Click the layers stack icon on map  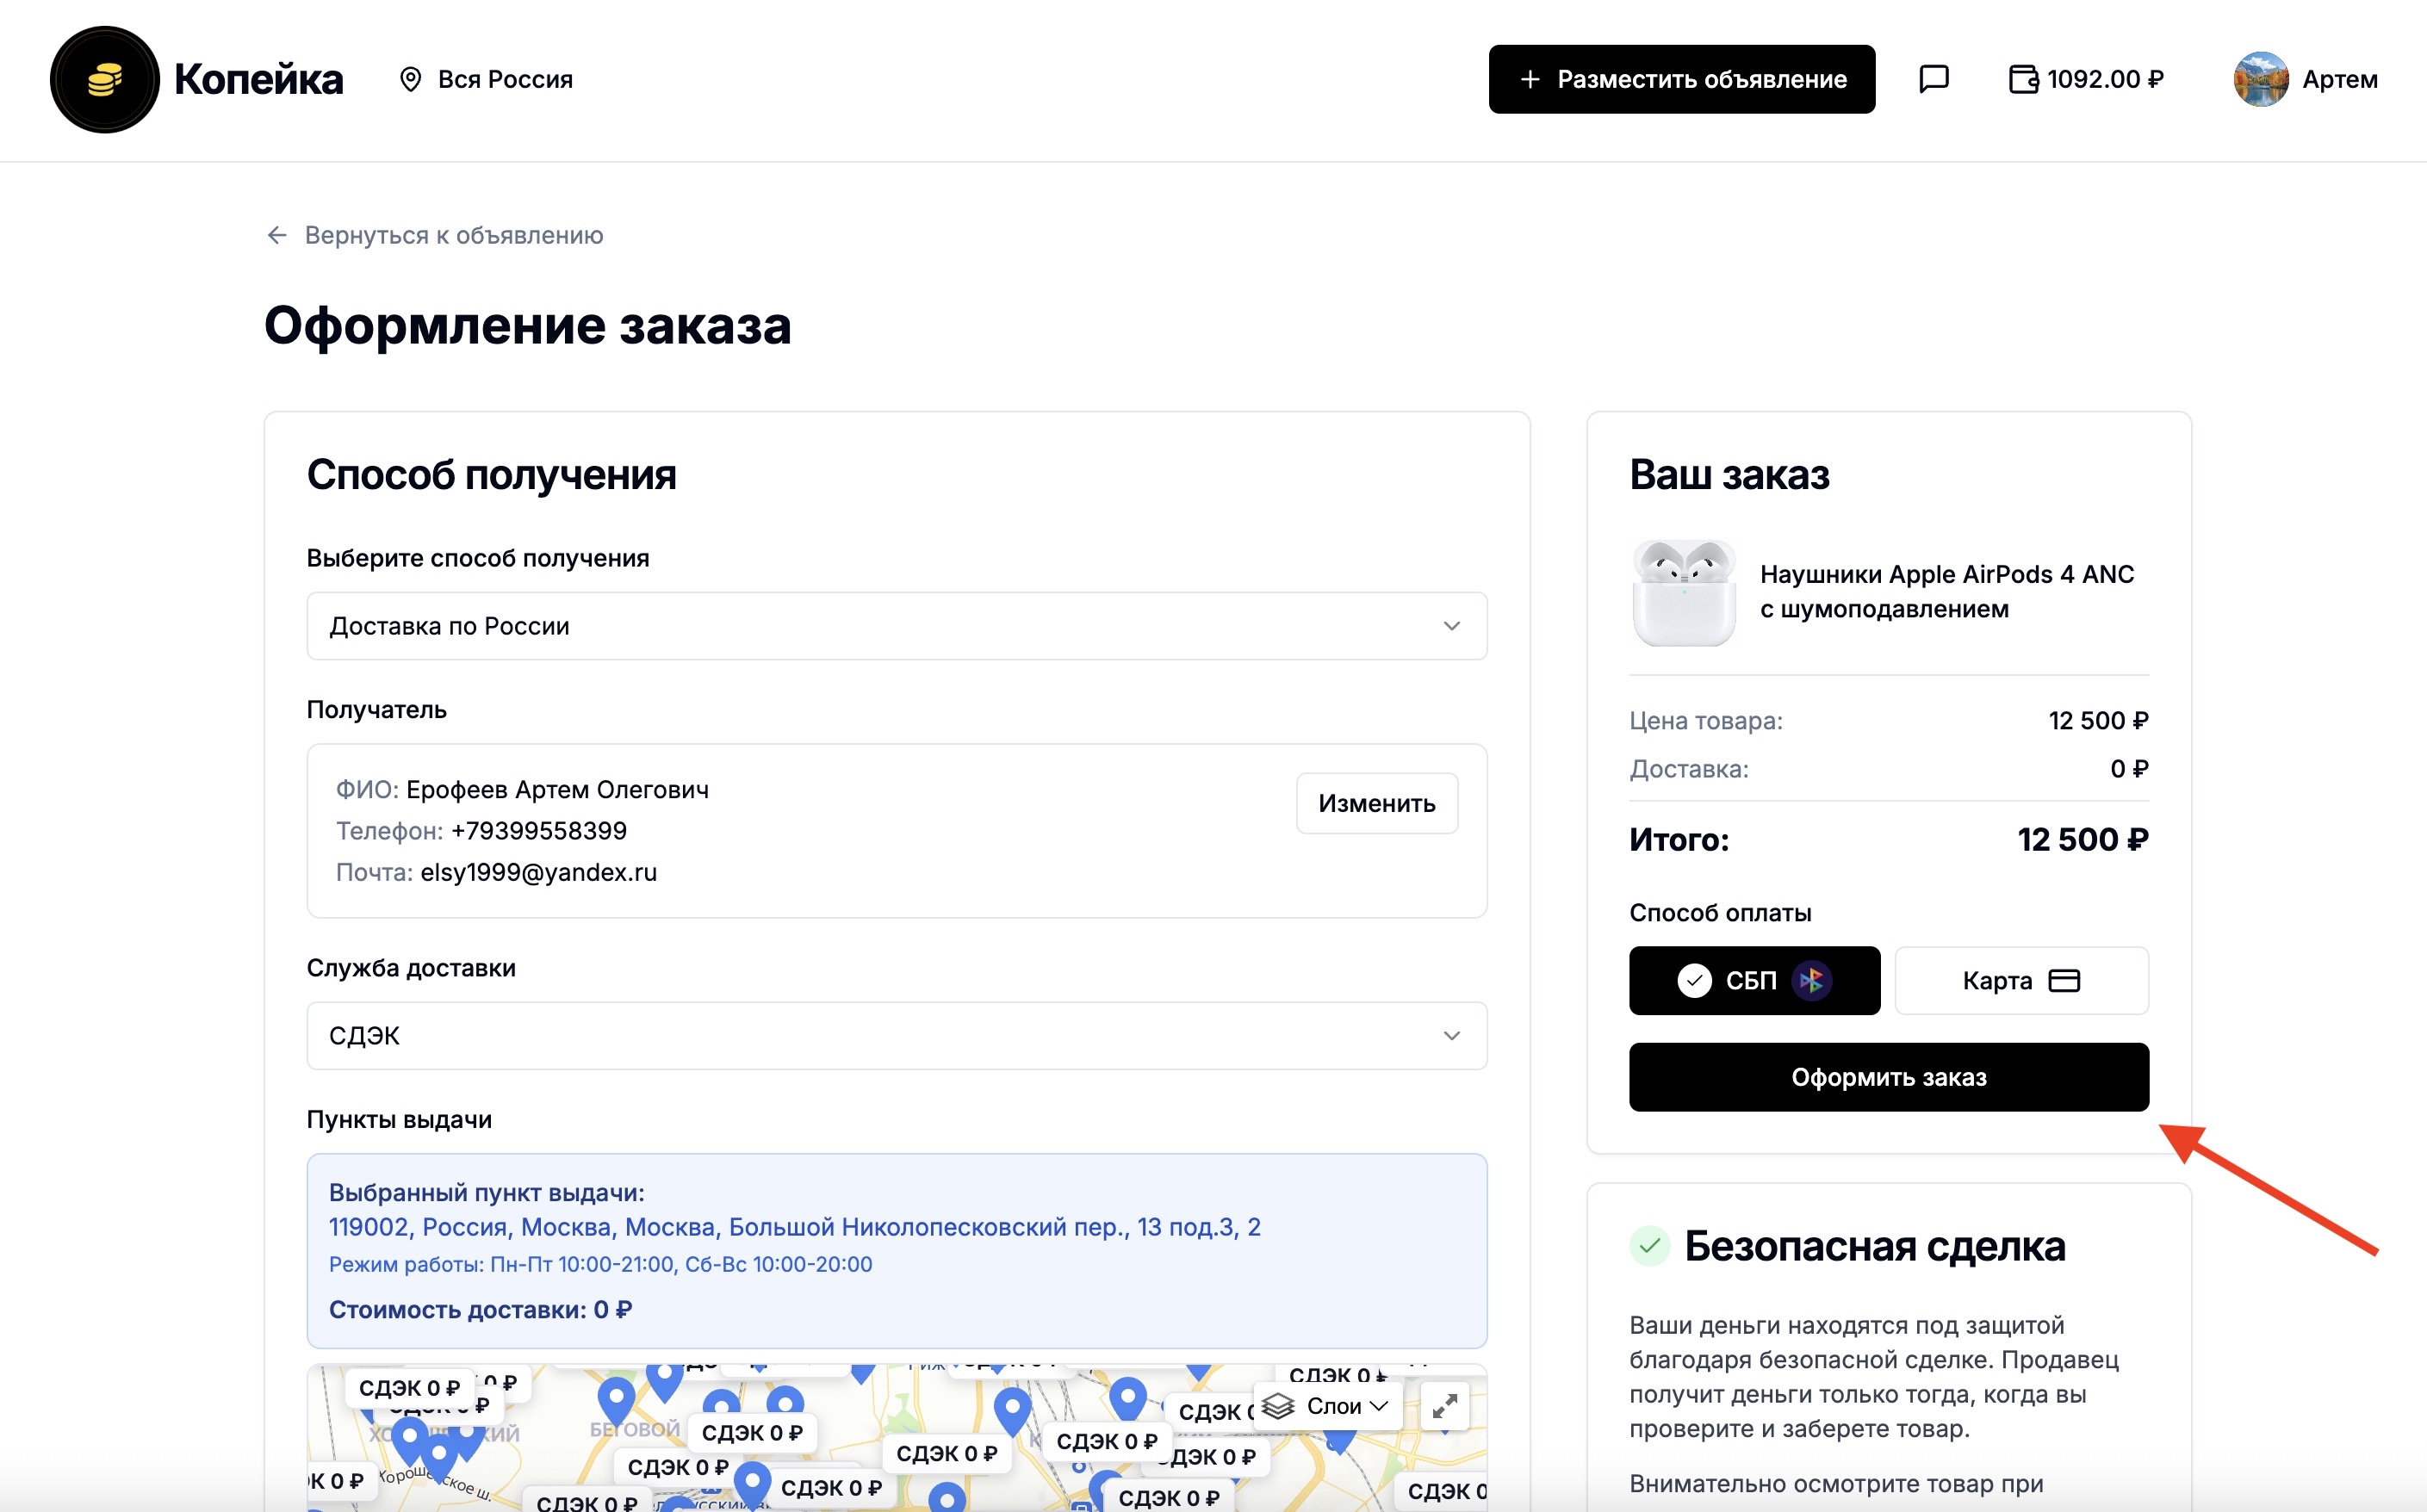(1277, 1405)
